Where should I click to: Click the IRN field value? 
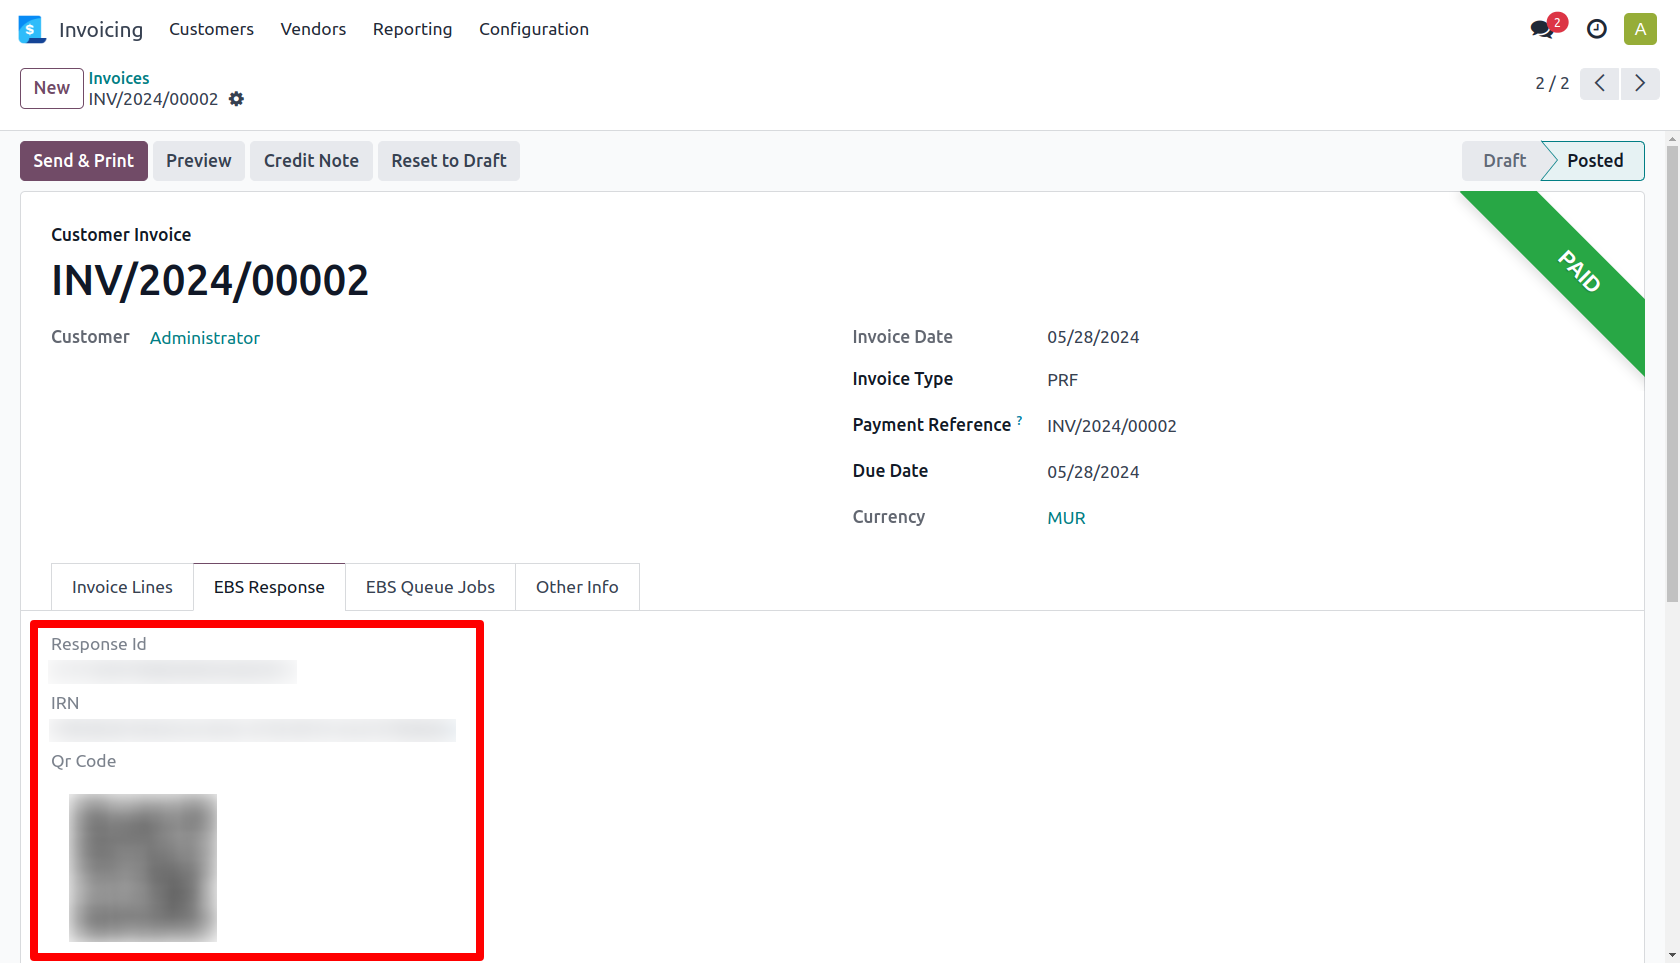(252, 730)
